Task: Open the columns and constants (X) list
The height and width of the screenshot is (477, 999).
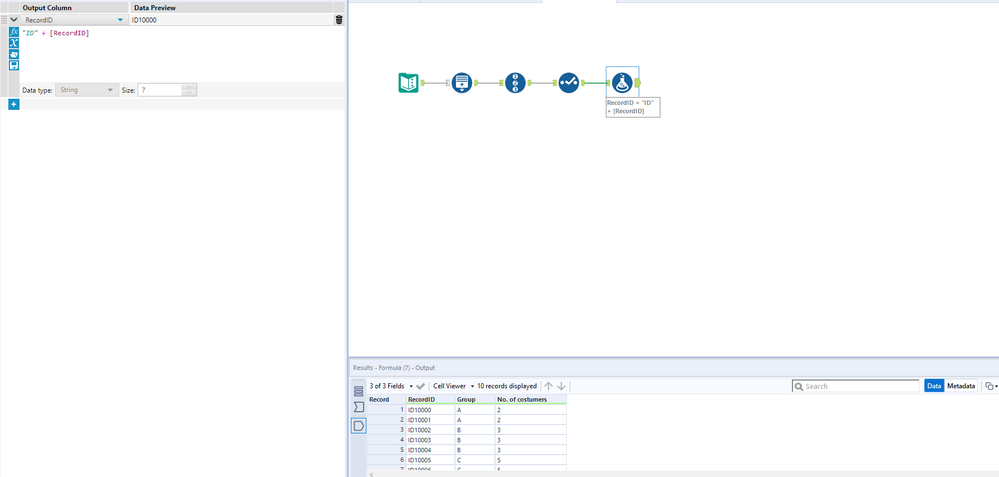Action: [x=13, y=43]
